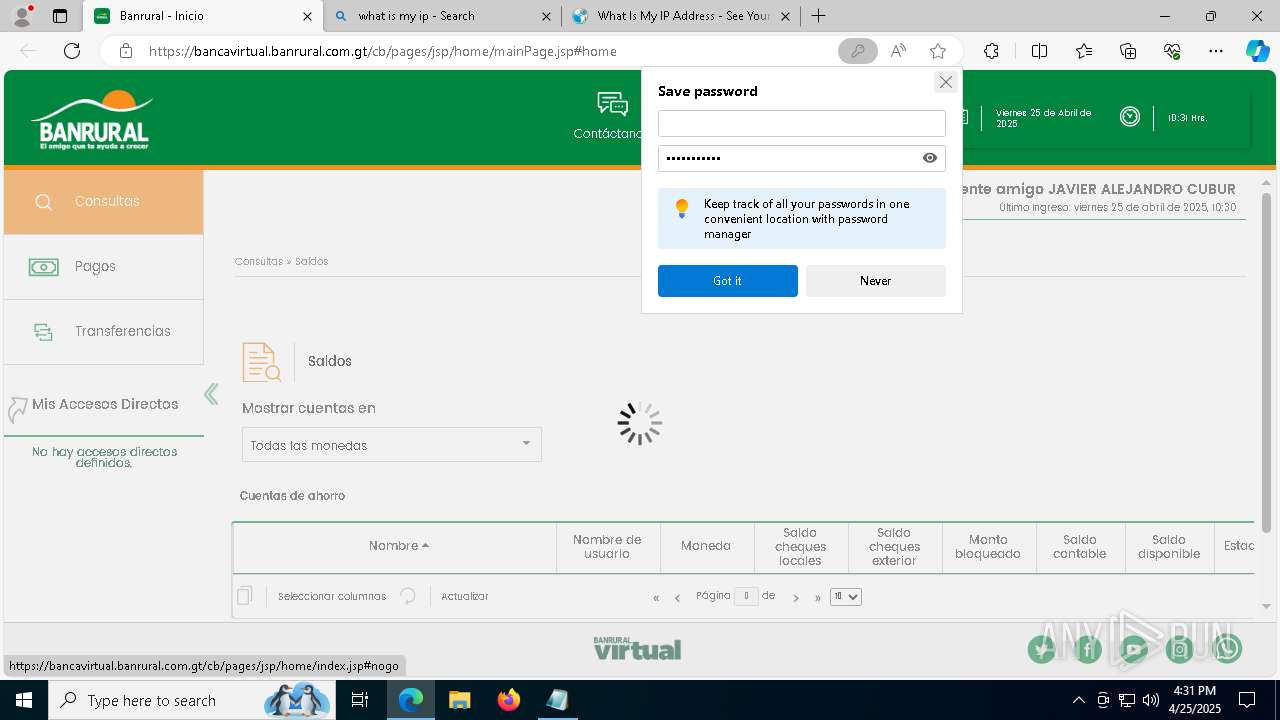Click Got it button
Image resolution: width=1280 pixels, height=720 pixels.
tap(728, 281)
